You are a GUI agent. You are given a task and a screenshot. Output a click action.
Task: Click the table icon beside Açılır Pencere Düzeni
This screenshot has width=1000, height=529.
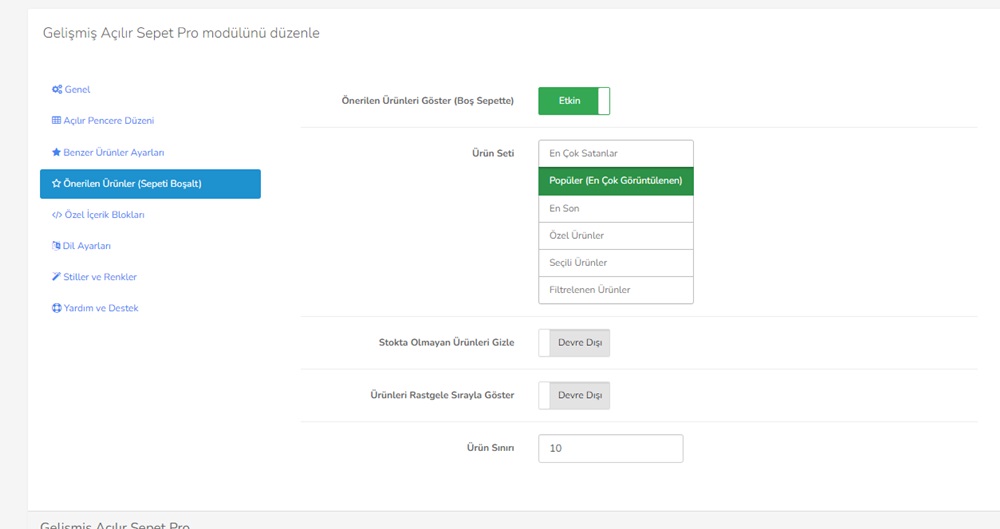click(56, 120)
